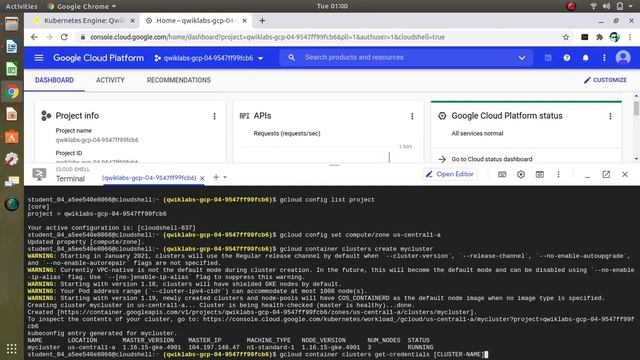
Task: Click the Project name value text
Action: pyautogui.click(x=97, y=140)
